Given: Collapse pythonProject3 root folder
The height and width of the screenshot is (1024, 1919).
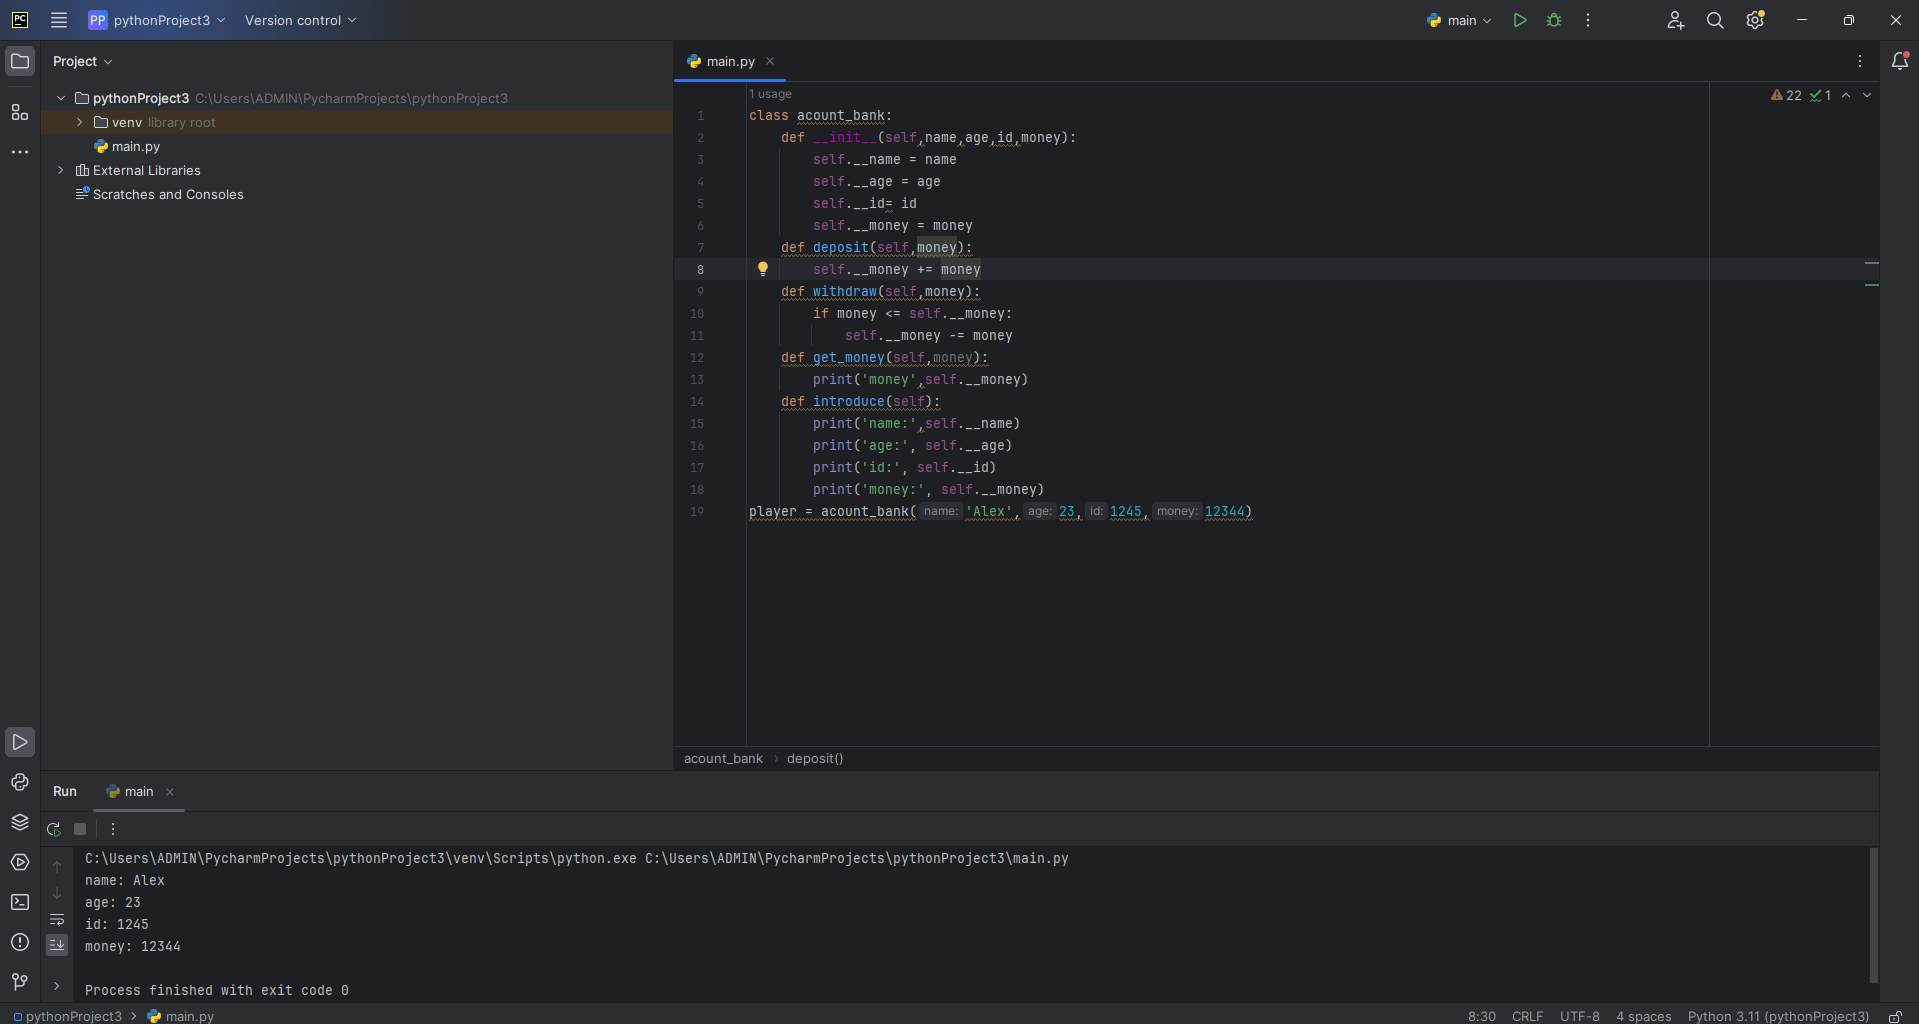Looking at the screenshot, I should (x=61, y=98).
